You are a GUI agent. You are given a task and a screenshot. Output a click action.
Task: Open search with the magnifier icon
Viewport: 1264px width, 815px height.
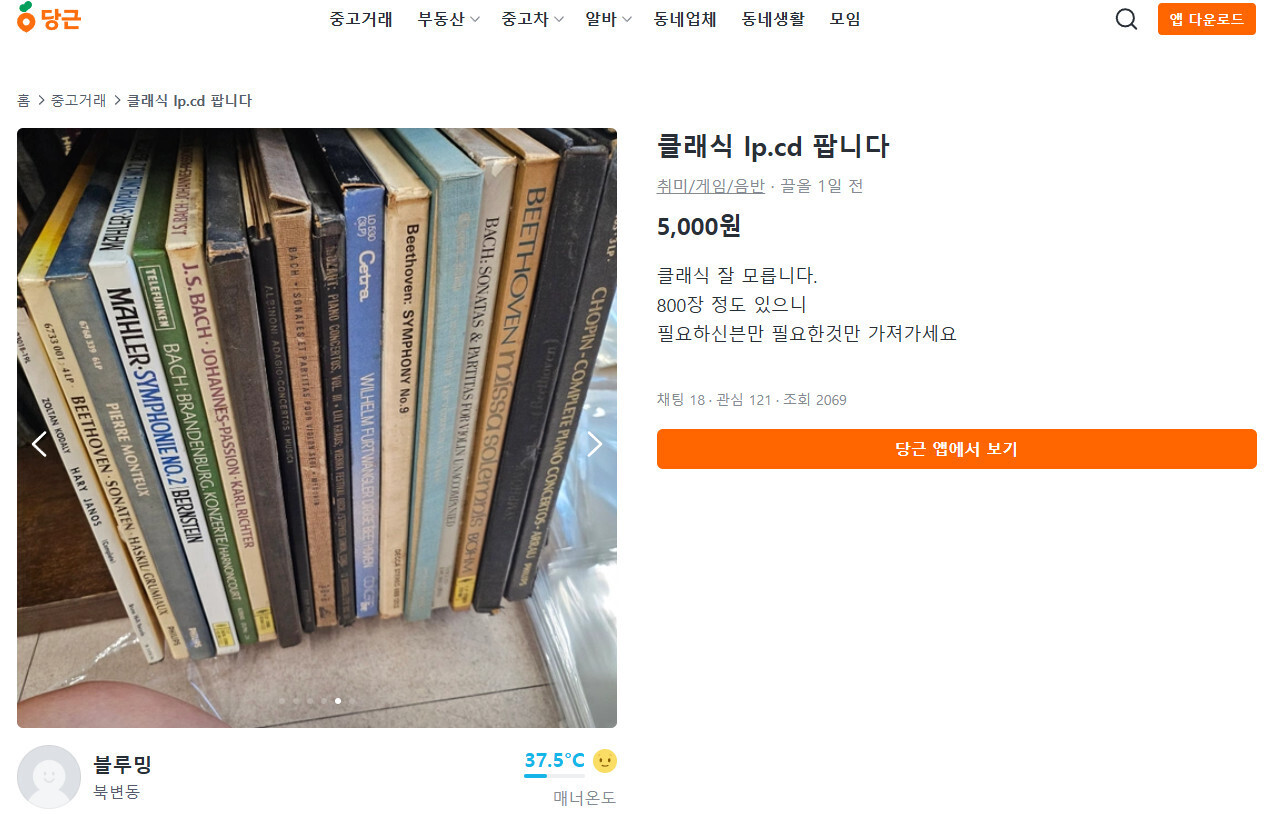pos(1126,19)
